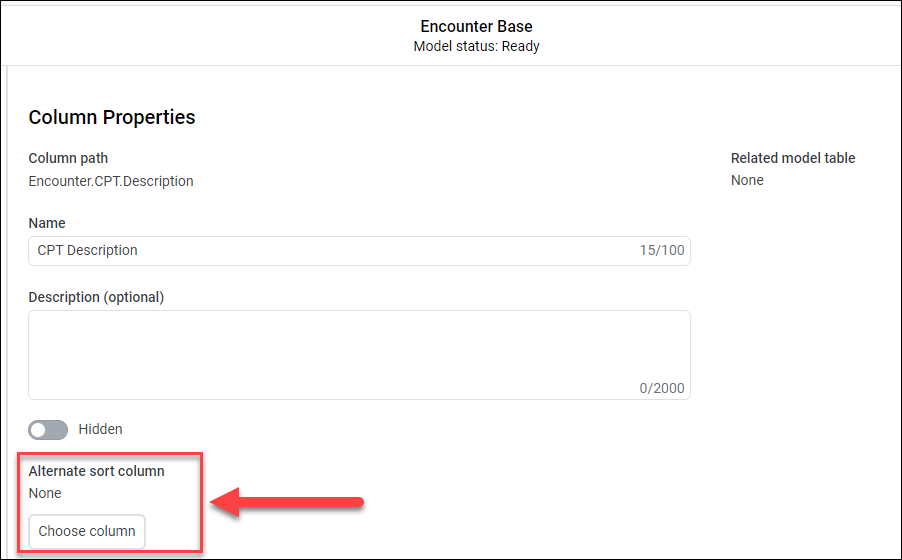Click the Column path label
This screenshot has height=560, width=902.
68,158
